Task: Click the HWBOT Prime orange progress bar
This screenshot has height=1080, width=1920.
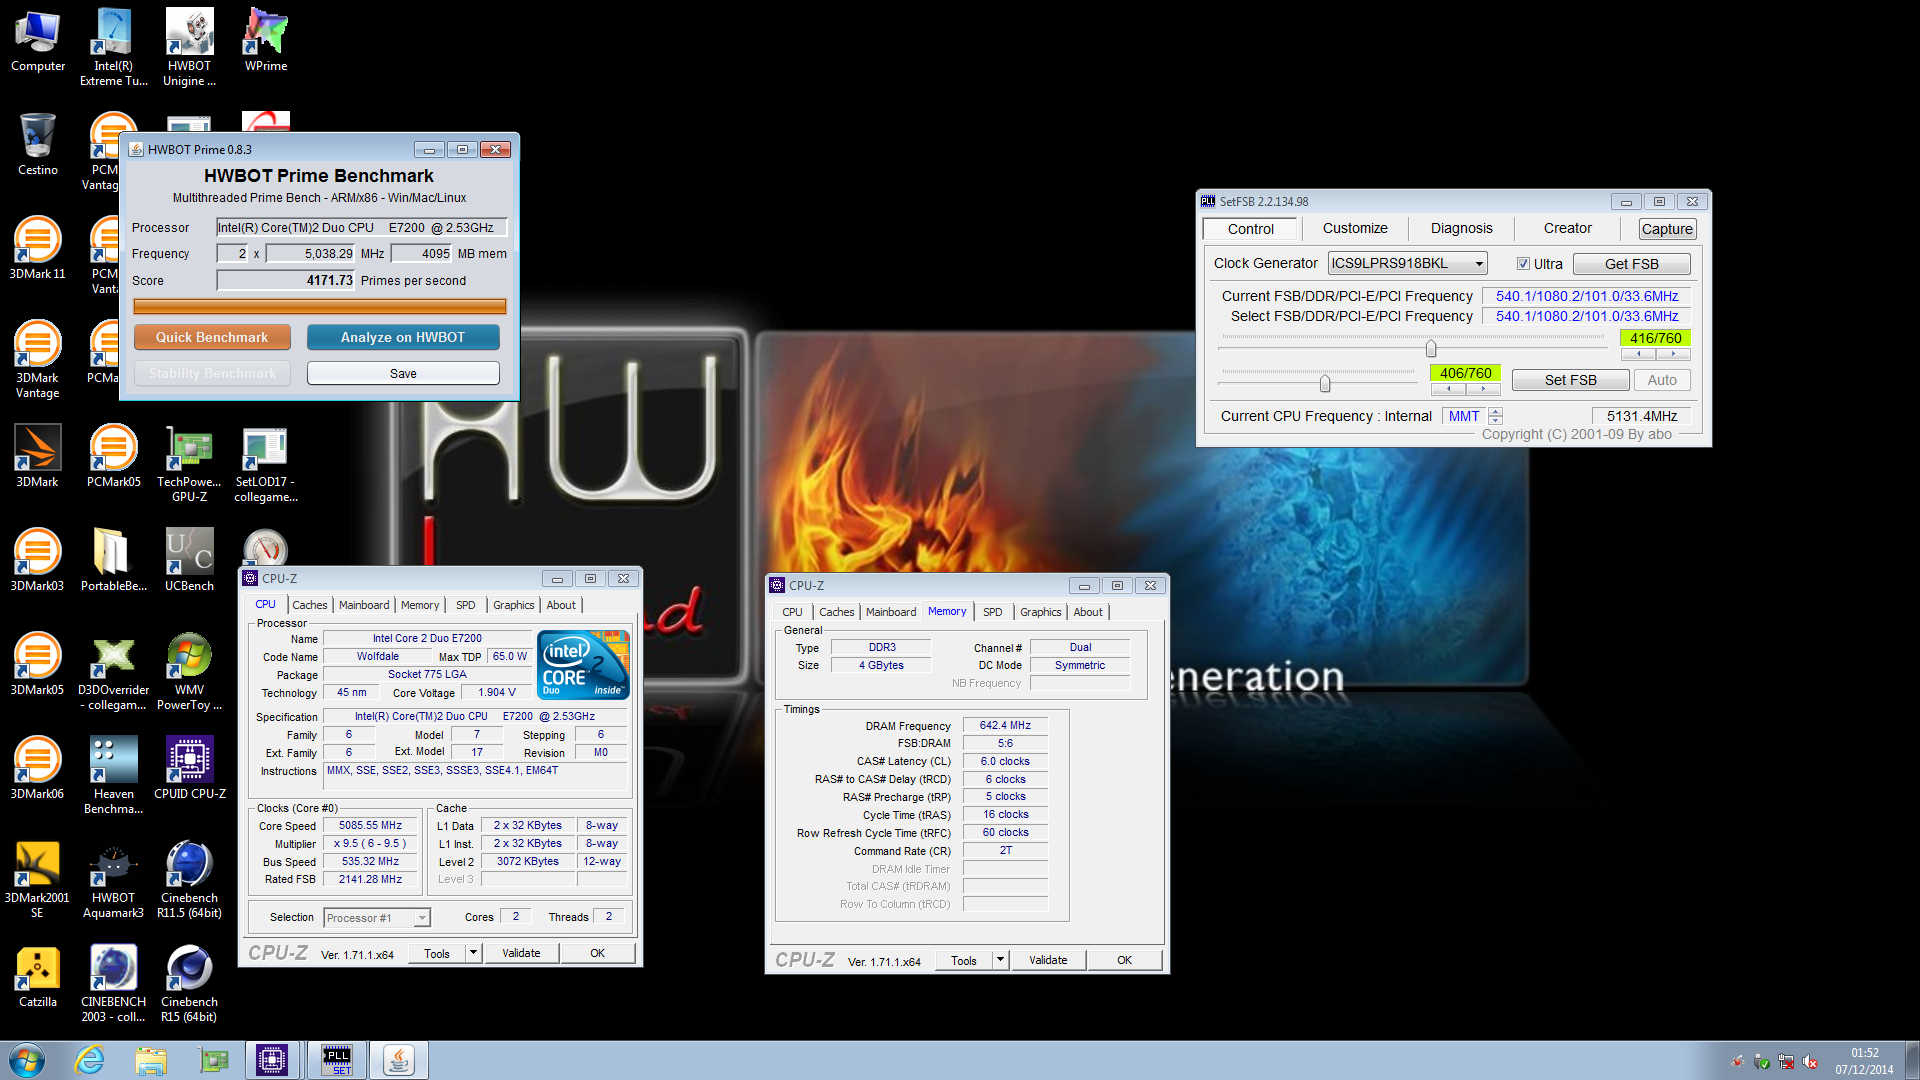Action: [x=320, y=307]
